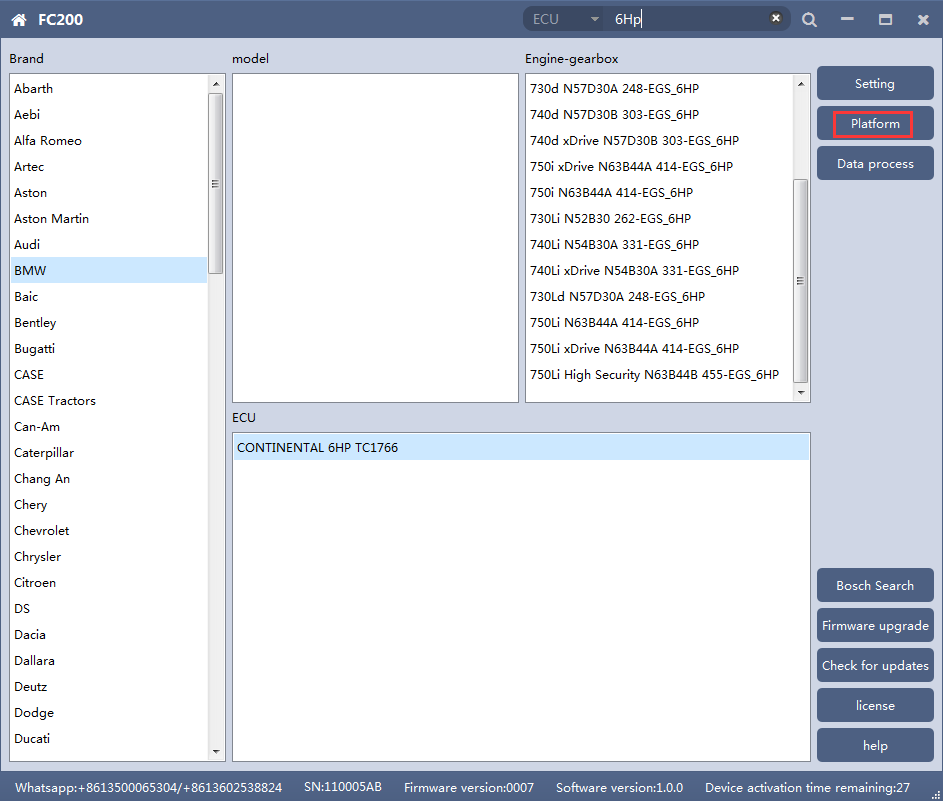943x801 pixels.
Task: Minimize the FC200 window
Action: click(x=847, y=19)
